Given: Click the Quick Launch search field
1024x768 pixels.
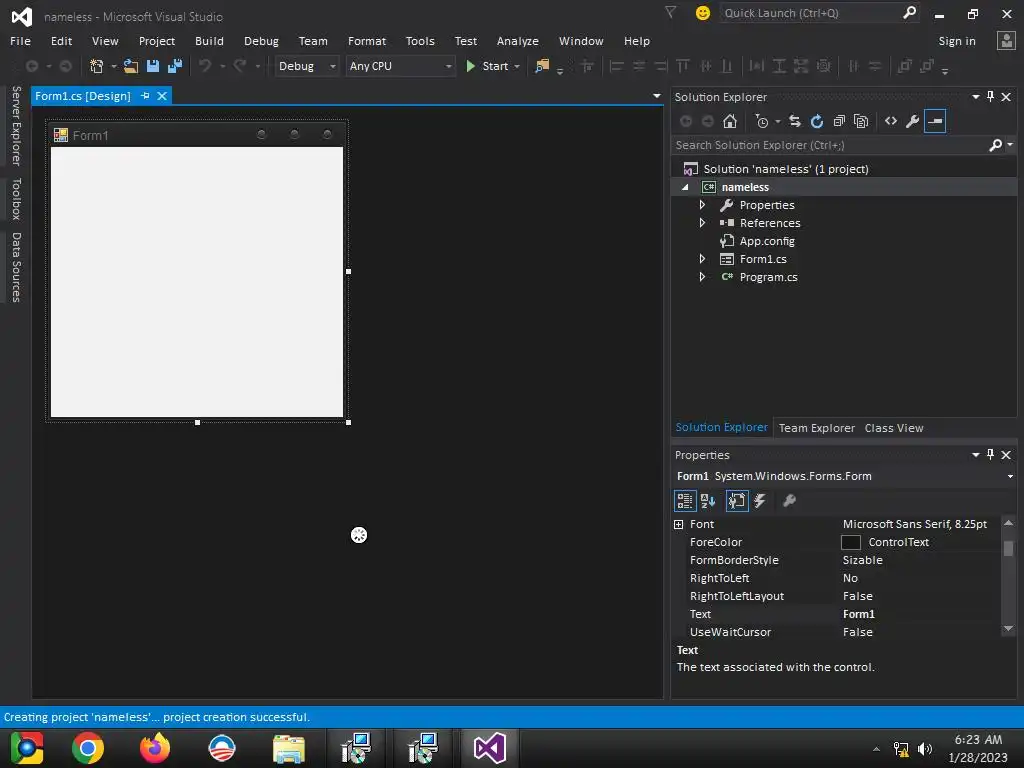Looking at the screenshot, I should point(812,13).
